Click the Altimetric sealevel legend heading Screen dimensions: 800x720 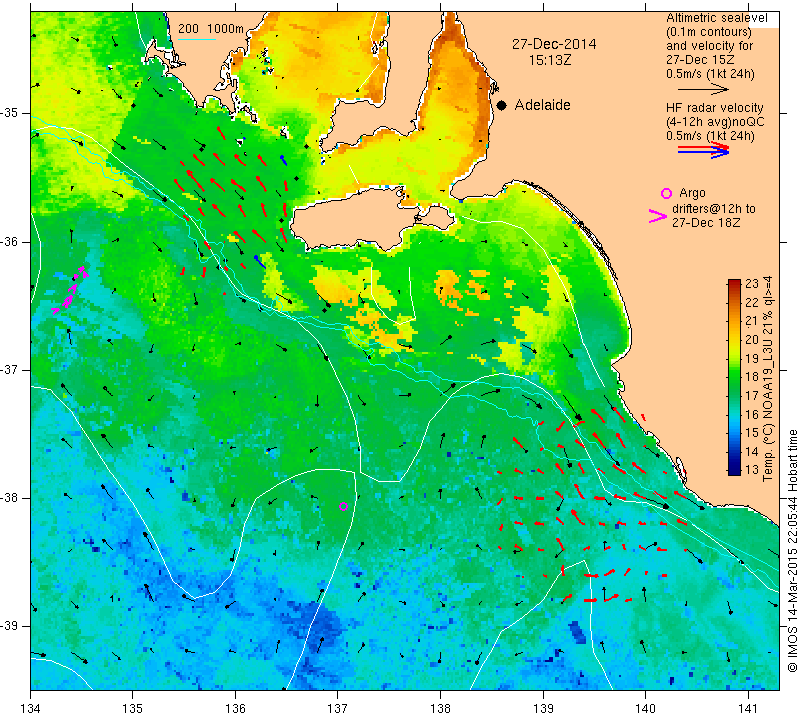click(x=717, y=18)
